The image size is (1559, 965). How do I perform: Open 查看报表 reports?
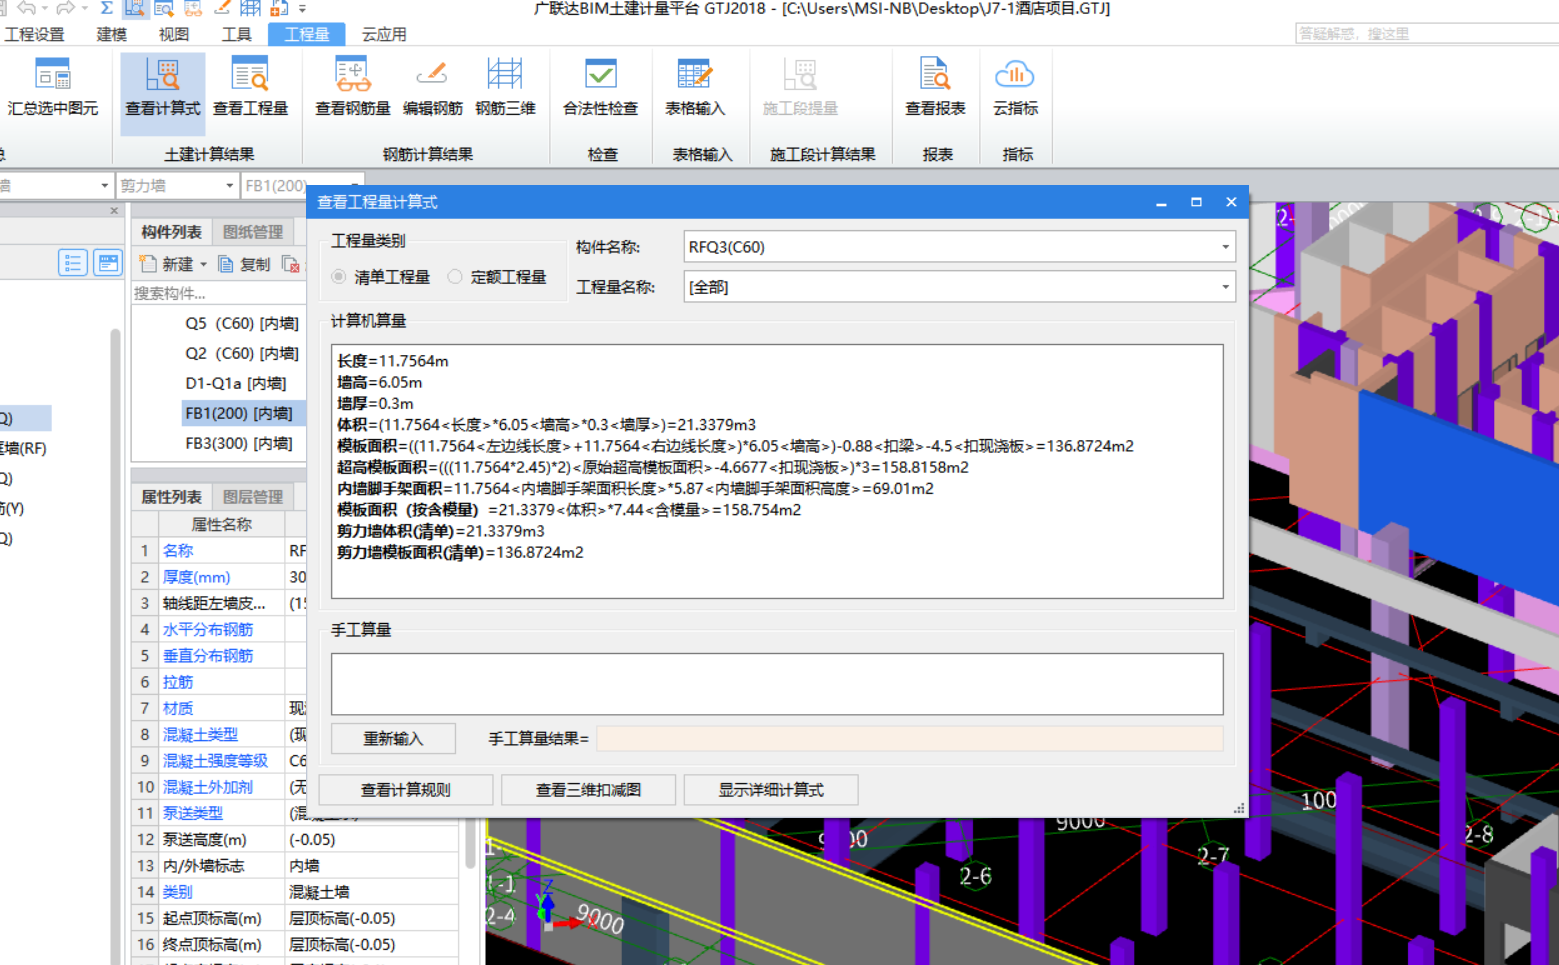coord(935,89)
